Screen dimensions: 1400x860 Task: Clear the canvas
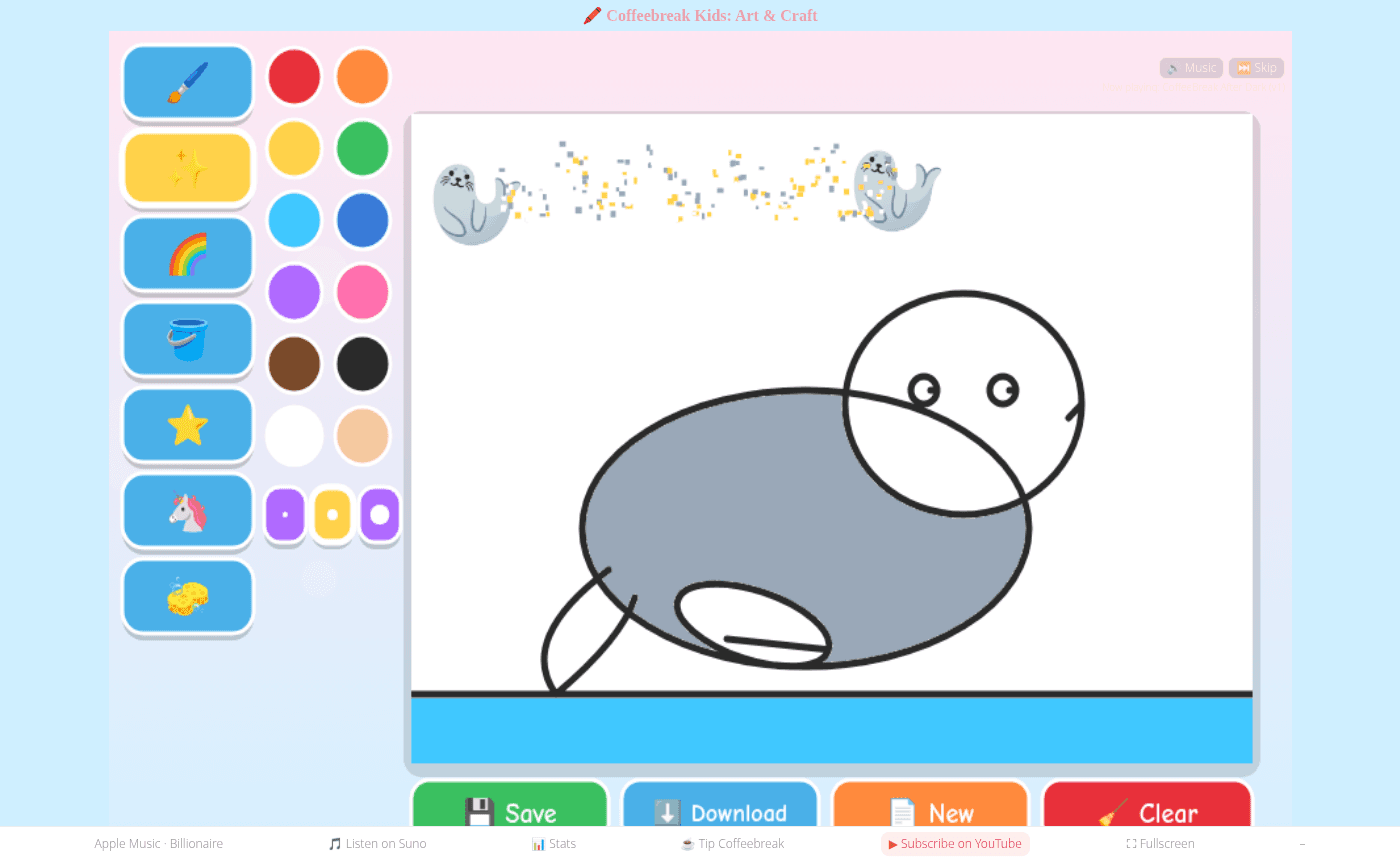point(1147,805)
